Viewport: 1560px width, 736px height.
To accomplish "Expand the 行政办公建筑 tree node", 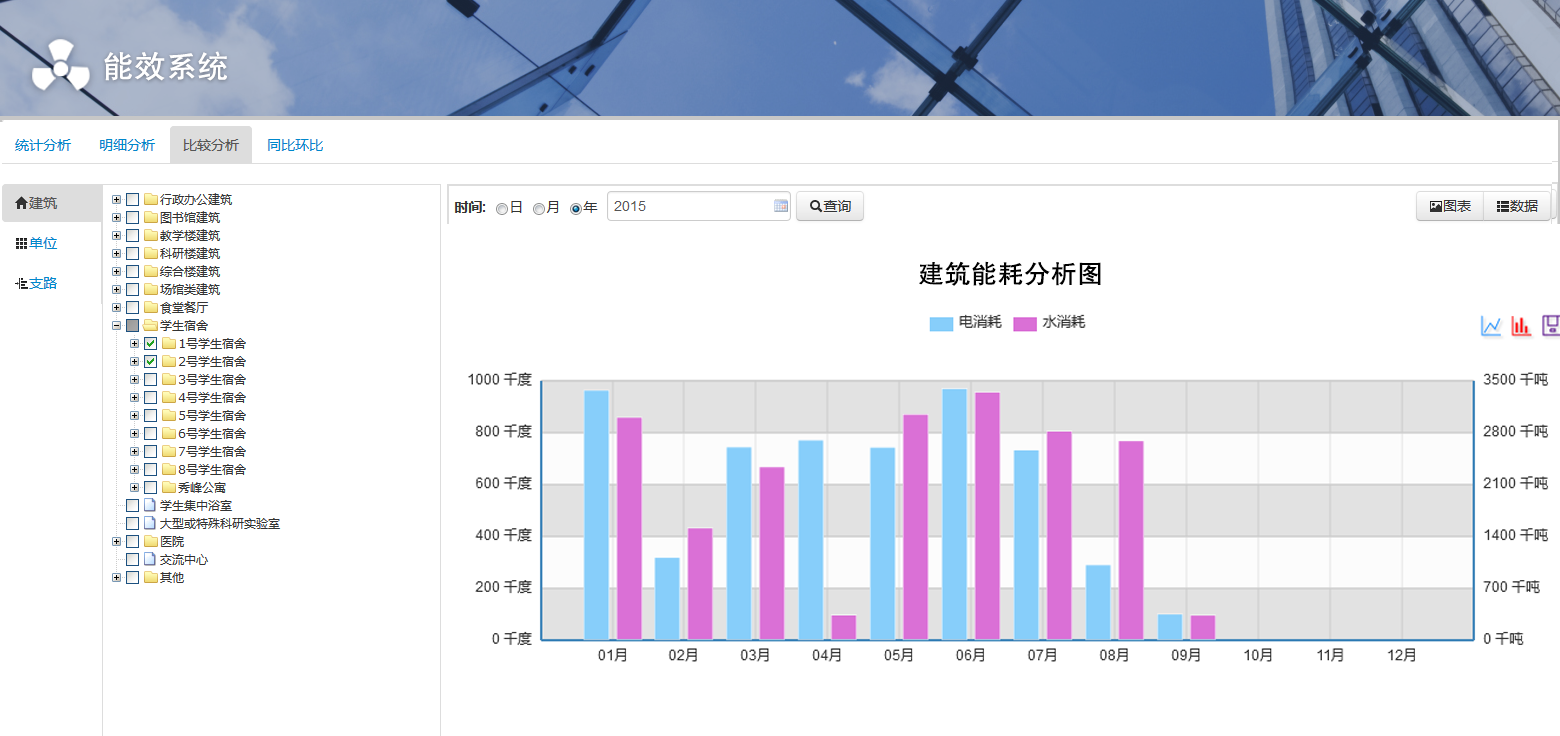I will point(117,199).
